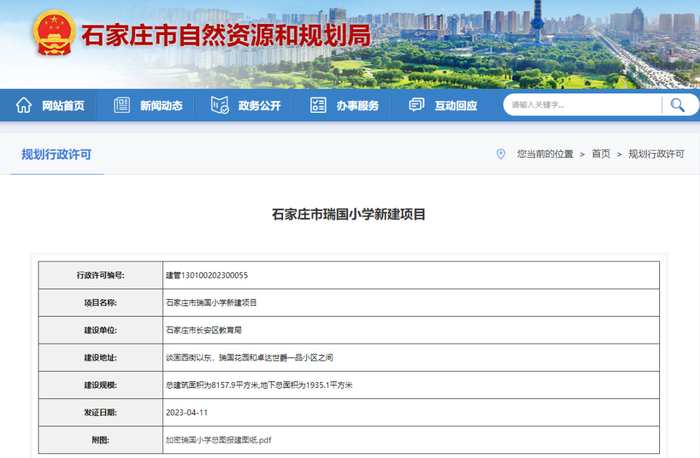This screenshot has width=700, height=458.
Task: Go to the 政务公开 menu section
Action: (x=259, y=106)
